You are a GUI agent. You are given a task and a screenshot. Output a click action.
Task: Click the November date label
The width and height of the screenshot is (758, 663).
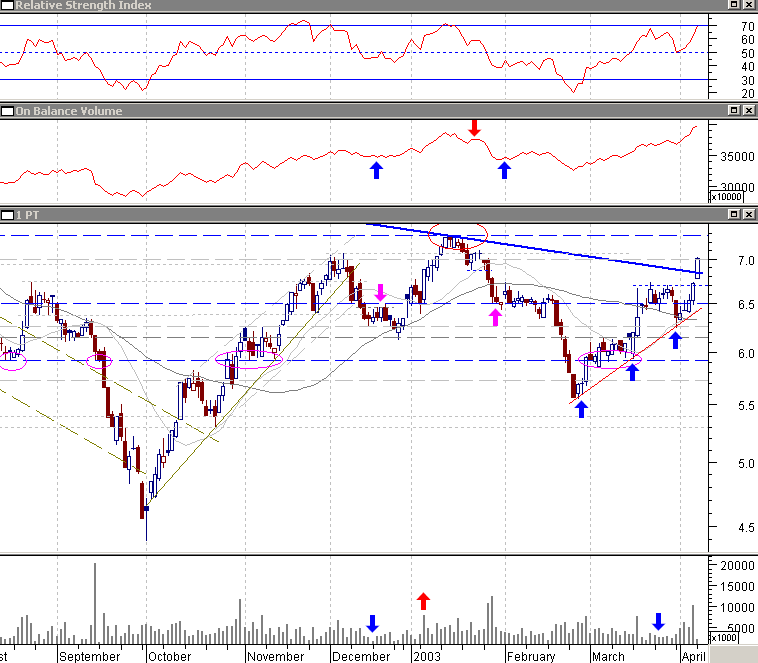[276, 657]
